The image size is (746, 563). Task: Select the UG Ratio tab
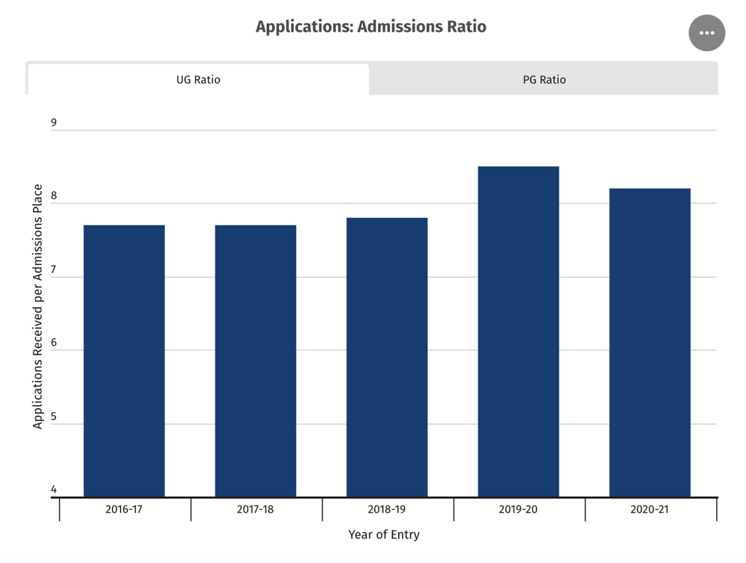pos(198,80)
